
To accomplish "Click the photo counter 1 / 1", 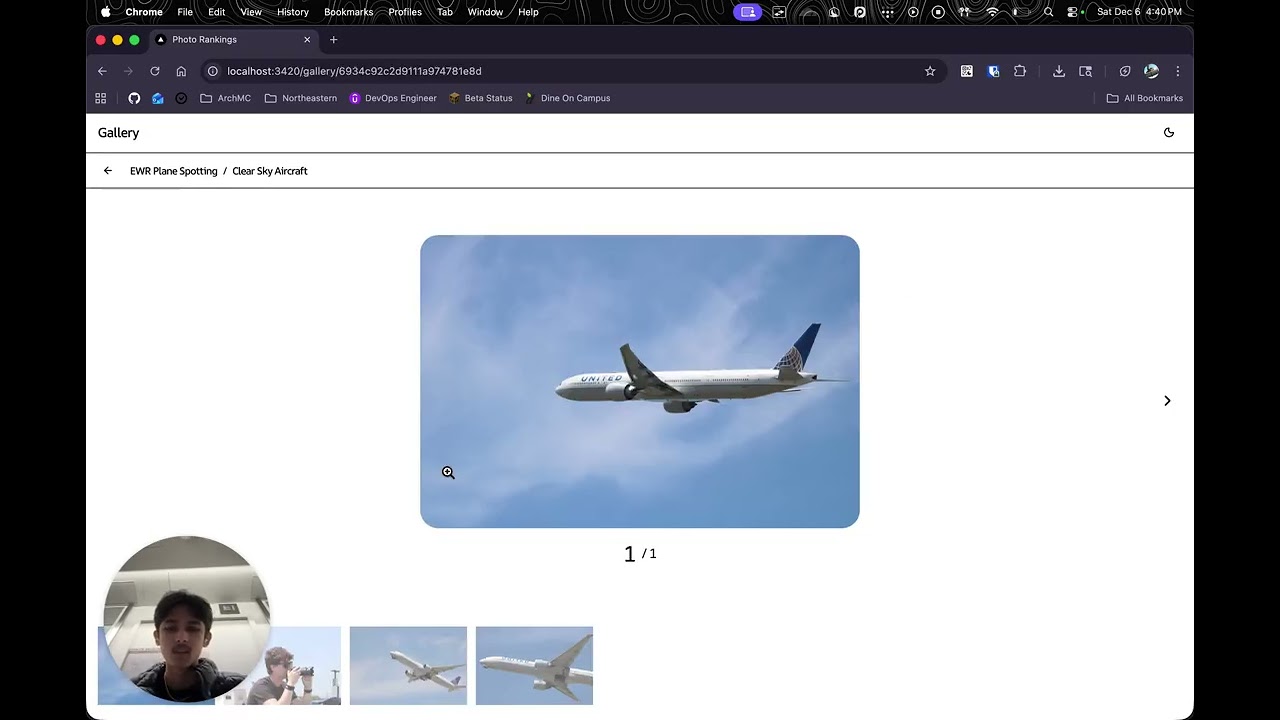I will point(640,553).
